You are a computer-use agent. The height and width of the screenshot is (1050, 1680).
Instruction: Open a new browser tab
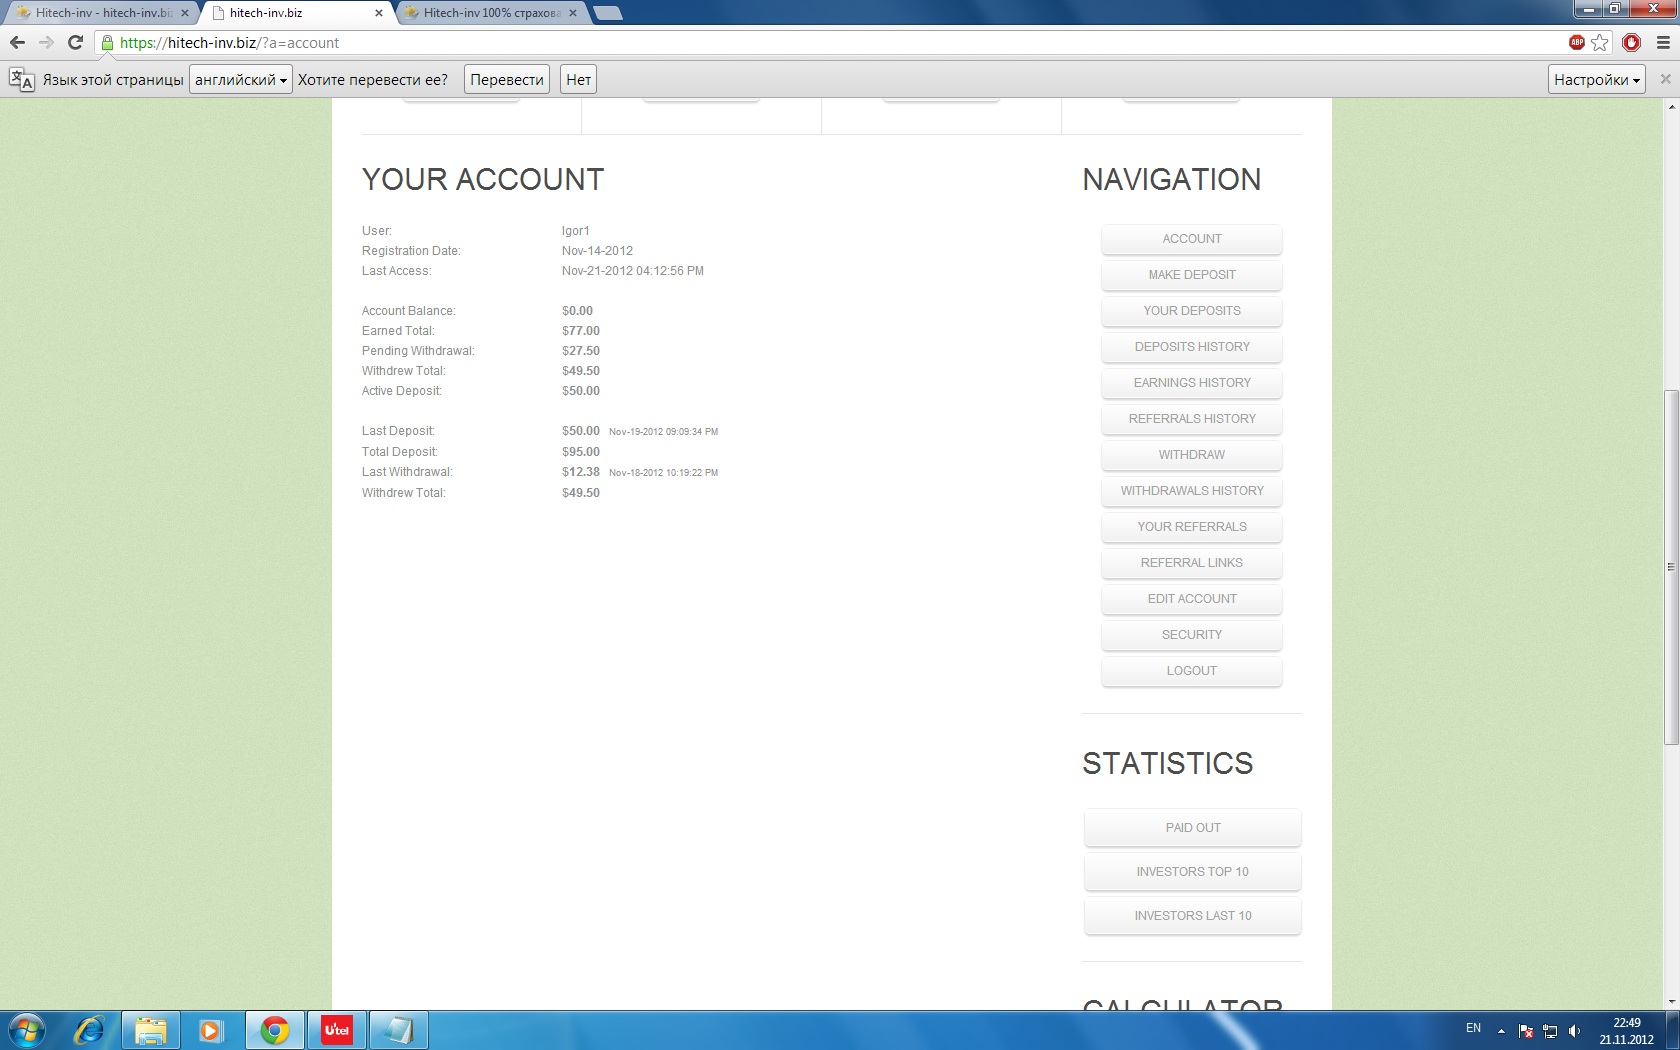(x=607, y=13)
